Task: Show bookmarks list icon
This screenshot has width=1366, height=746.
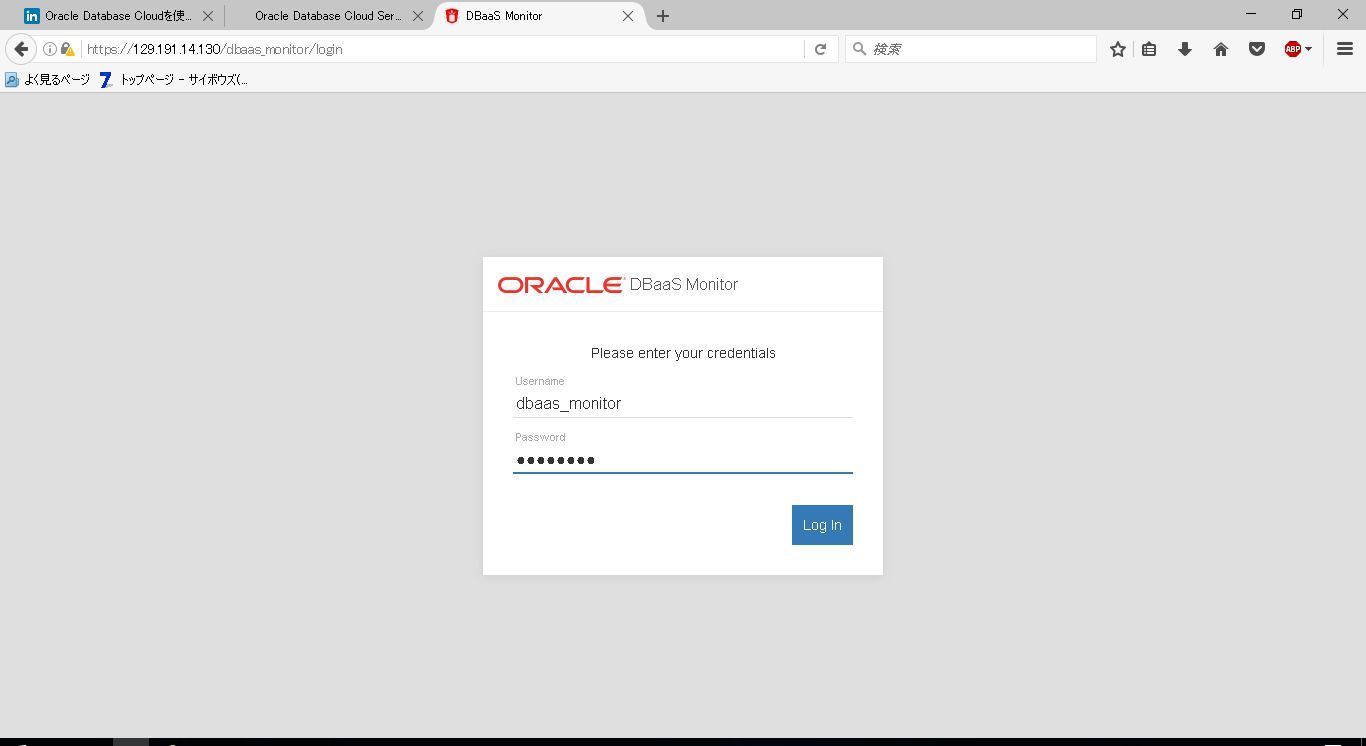Action: [x=1149, y=49]
